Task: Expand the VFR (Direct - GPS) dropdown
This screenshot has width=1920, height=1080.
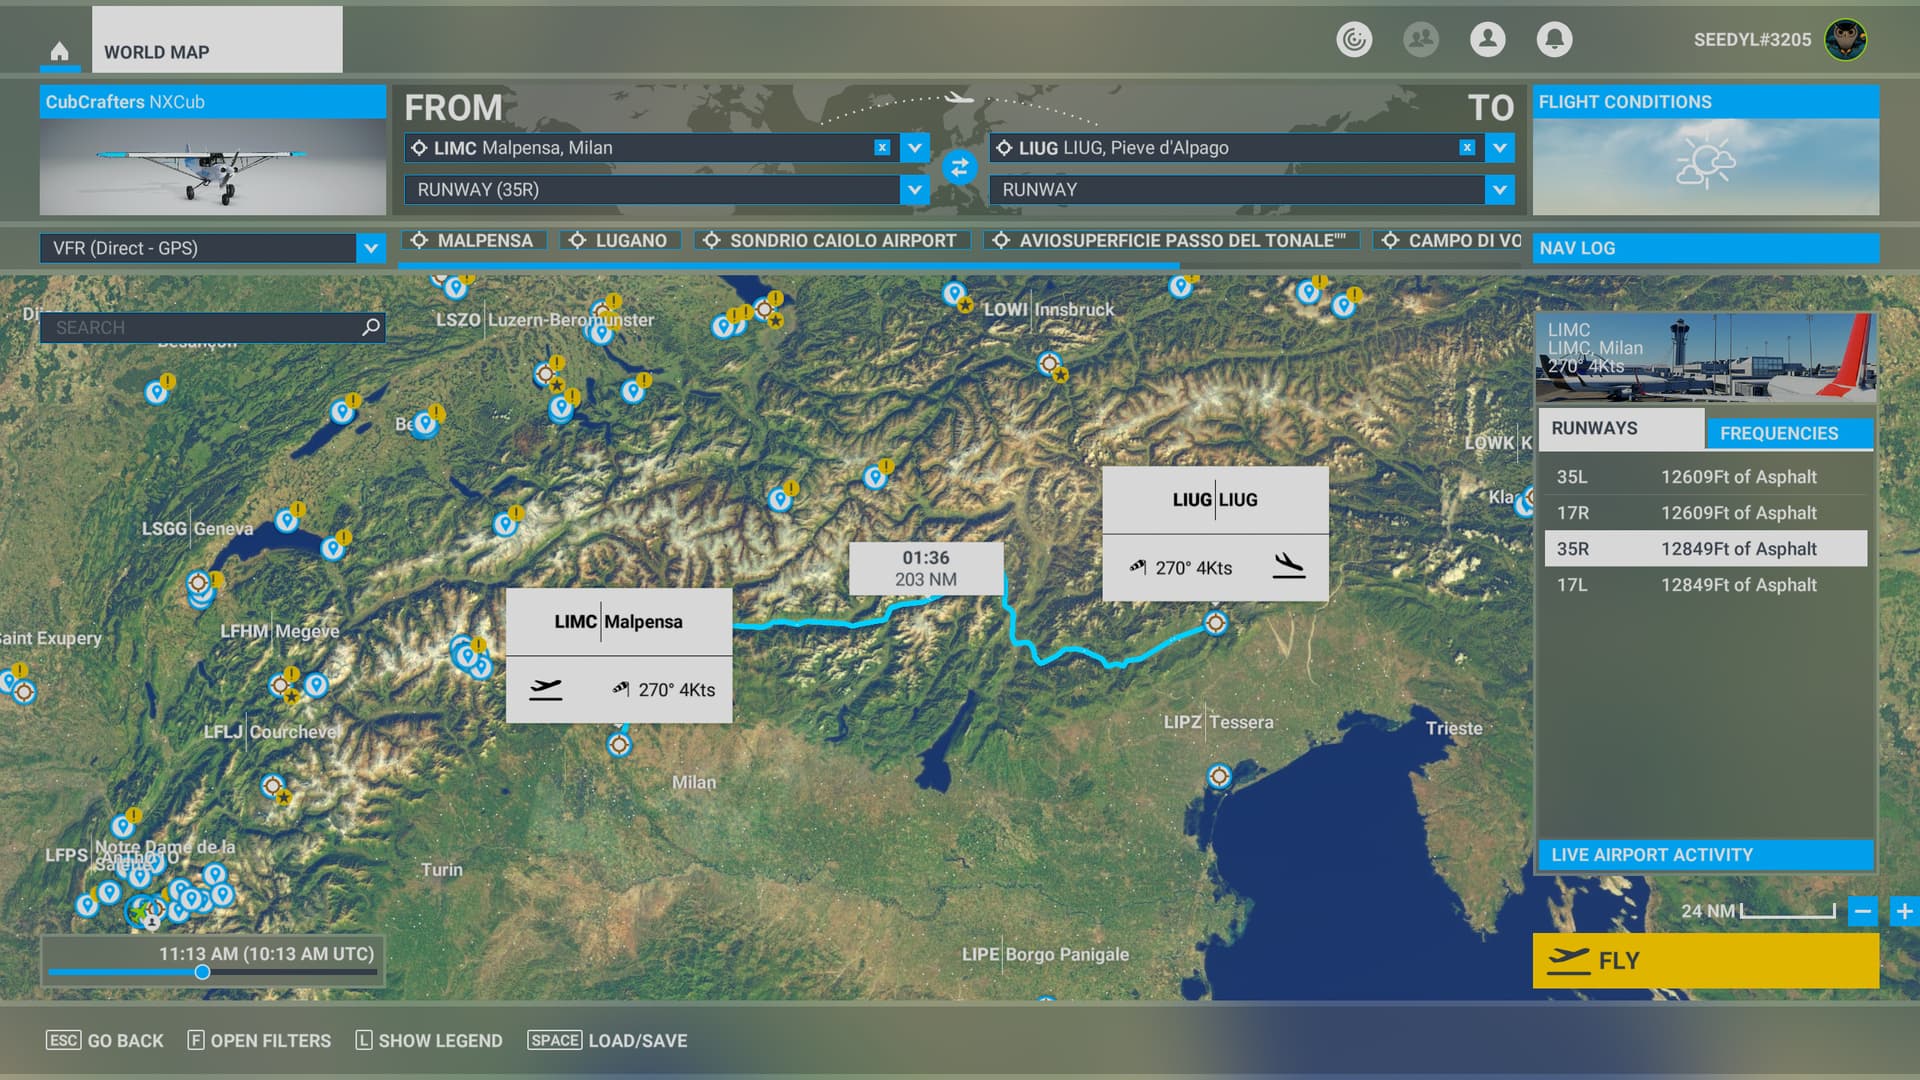Action: pyautogui.click(x=371, y=248)
